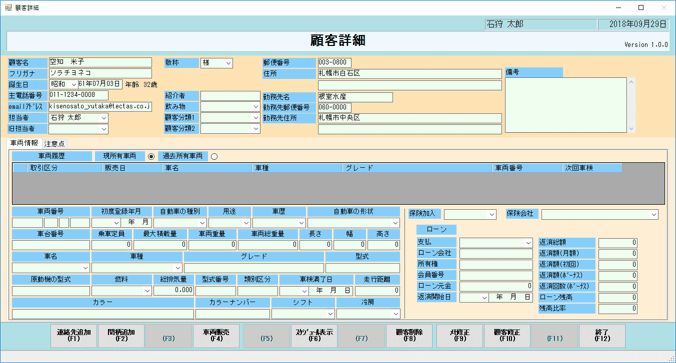The image size is (676, 363).
Task: Switch to the 車両情報 tab
Action: click(x=24, y=143)
